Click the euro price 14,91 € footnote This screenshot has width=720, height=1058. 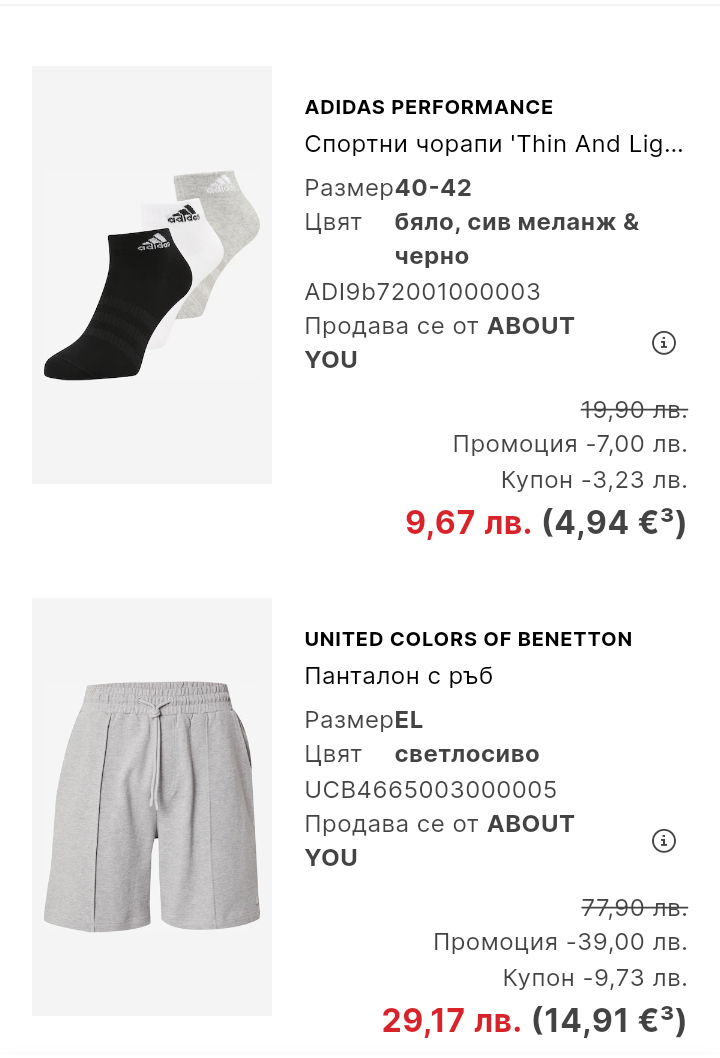pos(609,1020)
